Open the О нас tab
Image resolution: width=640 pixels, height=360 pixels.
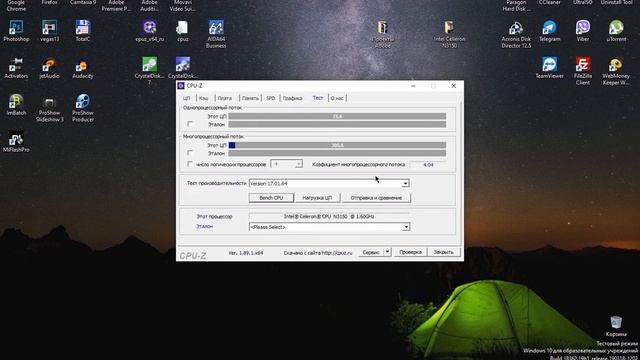point(337,98)
